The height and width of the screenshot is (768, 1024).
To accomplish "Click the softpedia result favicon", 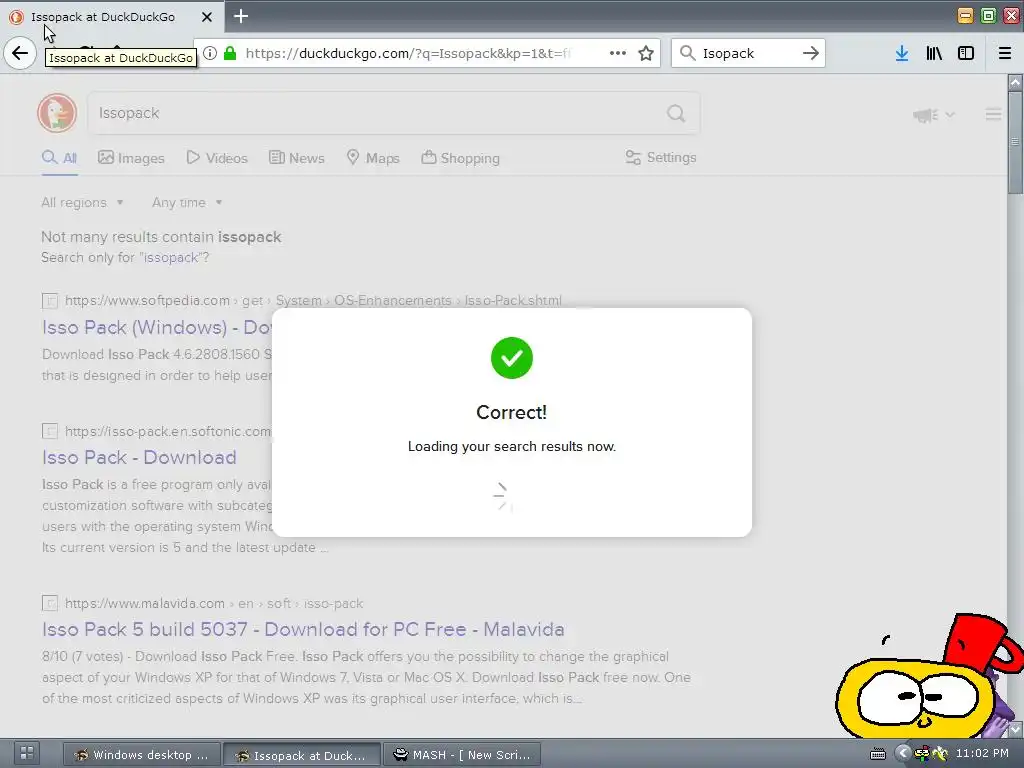I will [50, 300].
